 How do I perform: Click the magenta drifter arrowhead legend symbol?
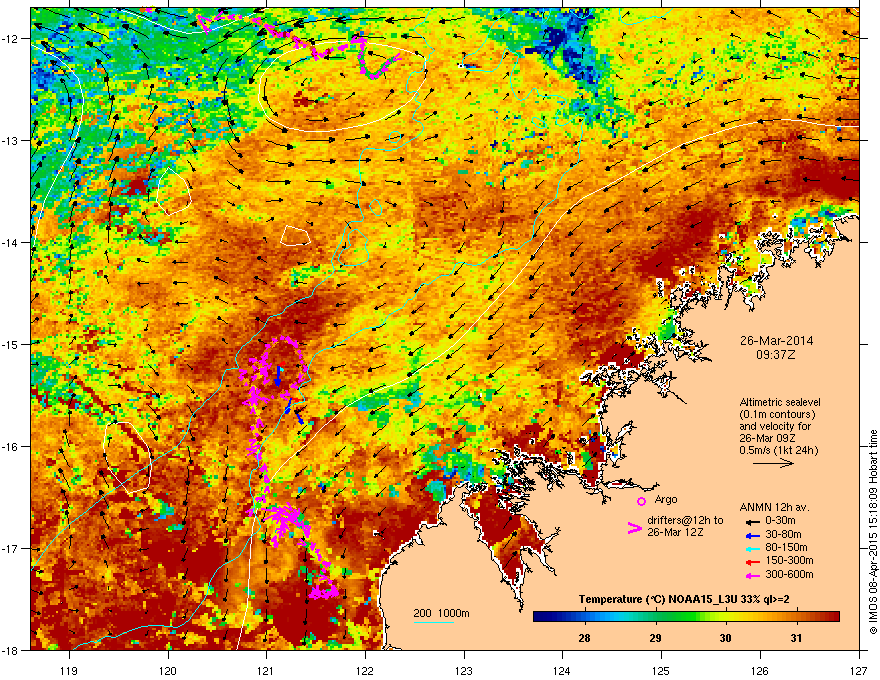[634, 528]
